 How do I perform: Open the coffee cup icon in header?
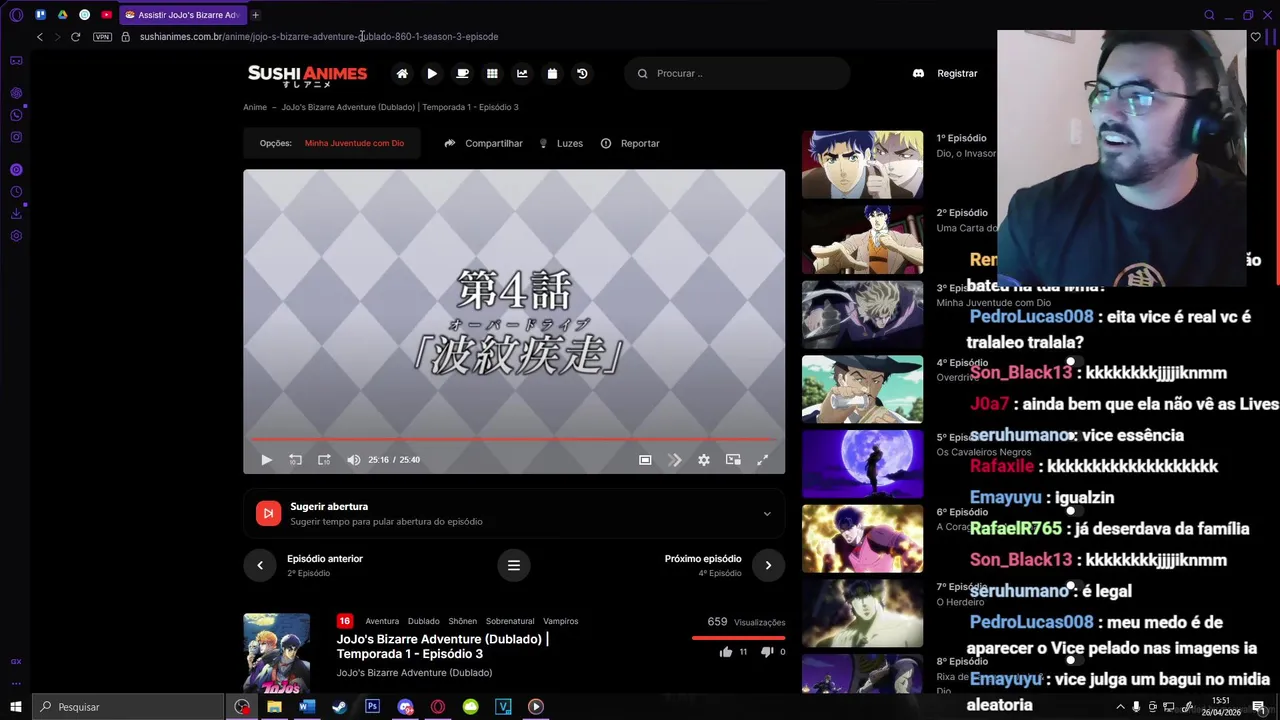[x=462, y=73]
